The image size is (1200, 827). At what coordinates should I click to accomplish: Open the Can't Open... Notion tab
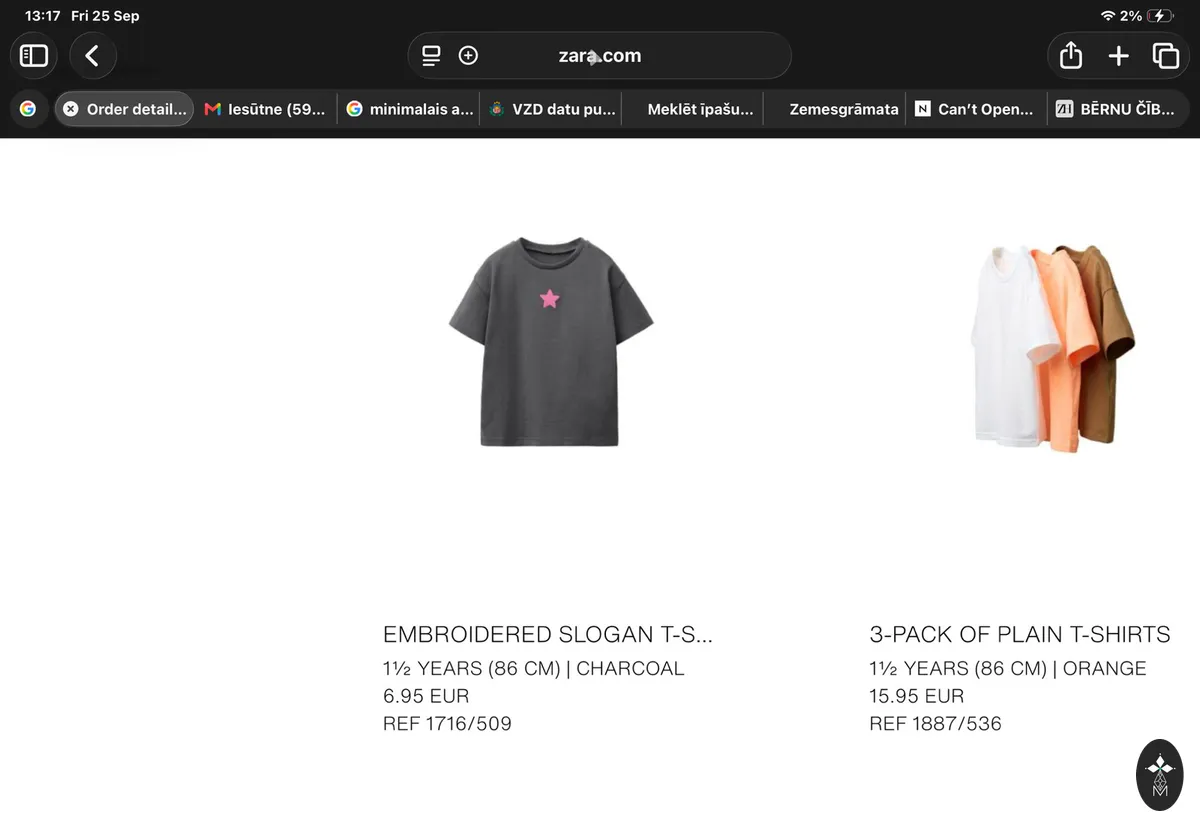pyautogui.click(x=975, y=109)
